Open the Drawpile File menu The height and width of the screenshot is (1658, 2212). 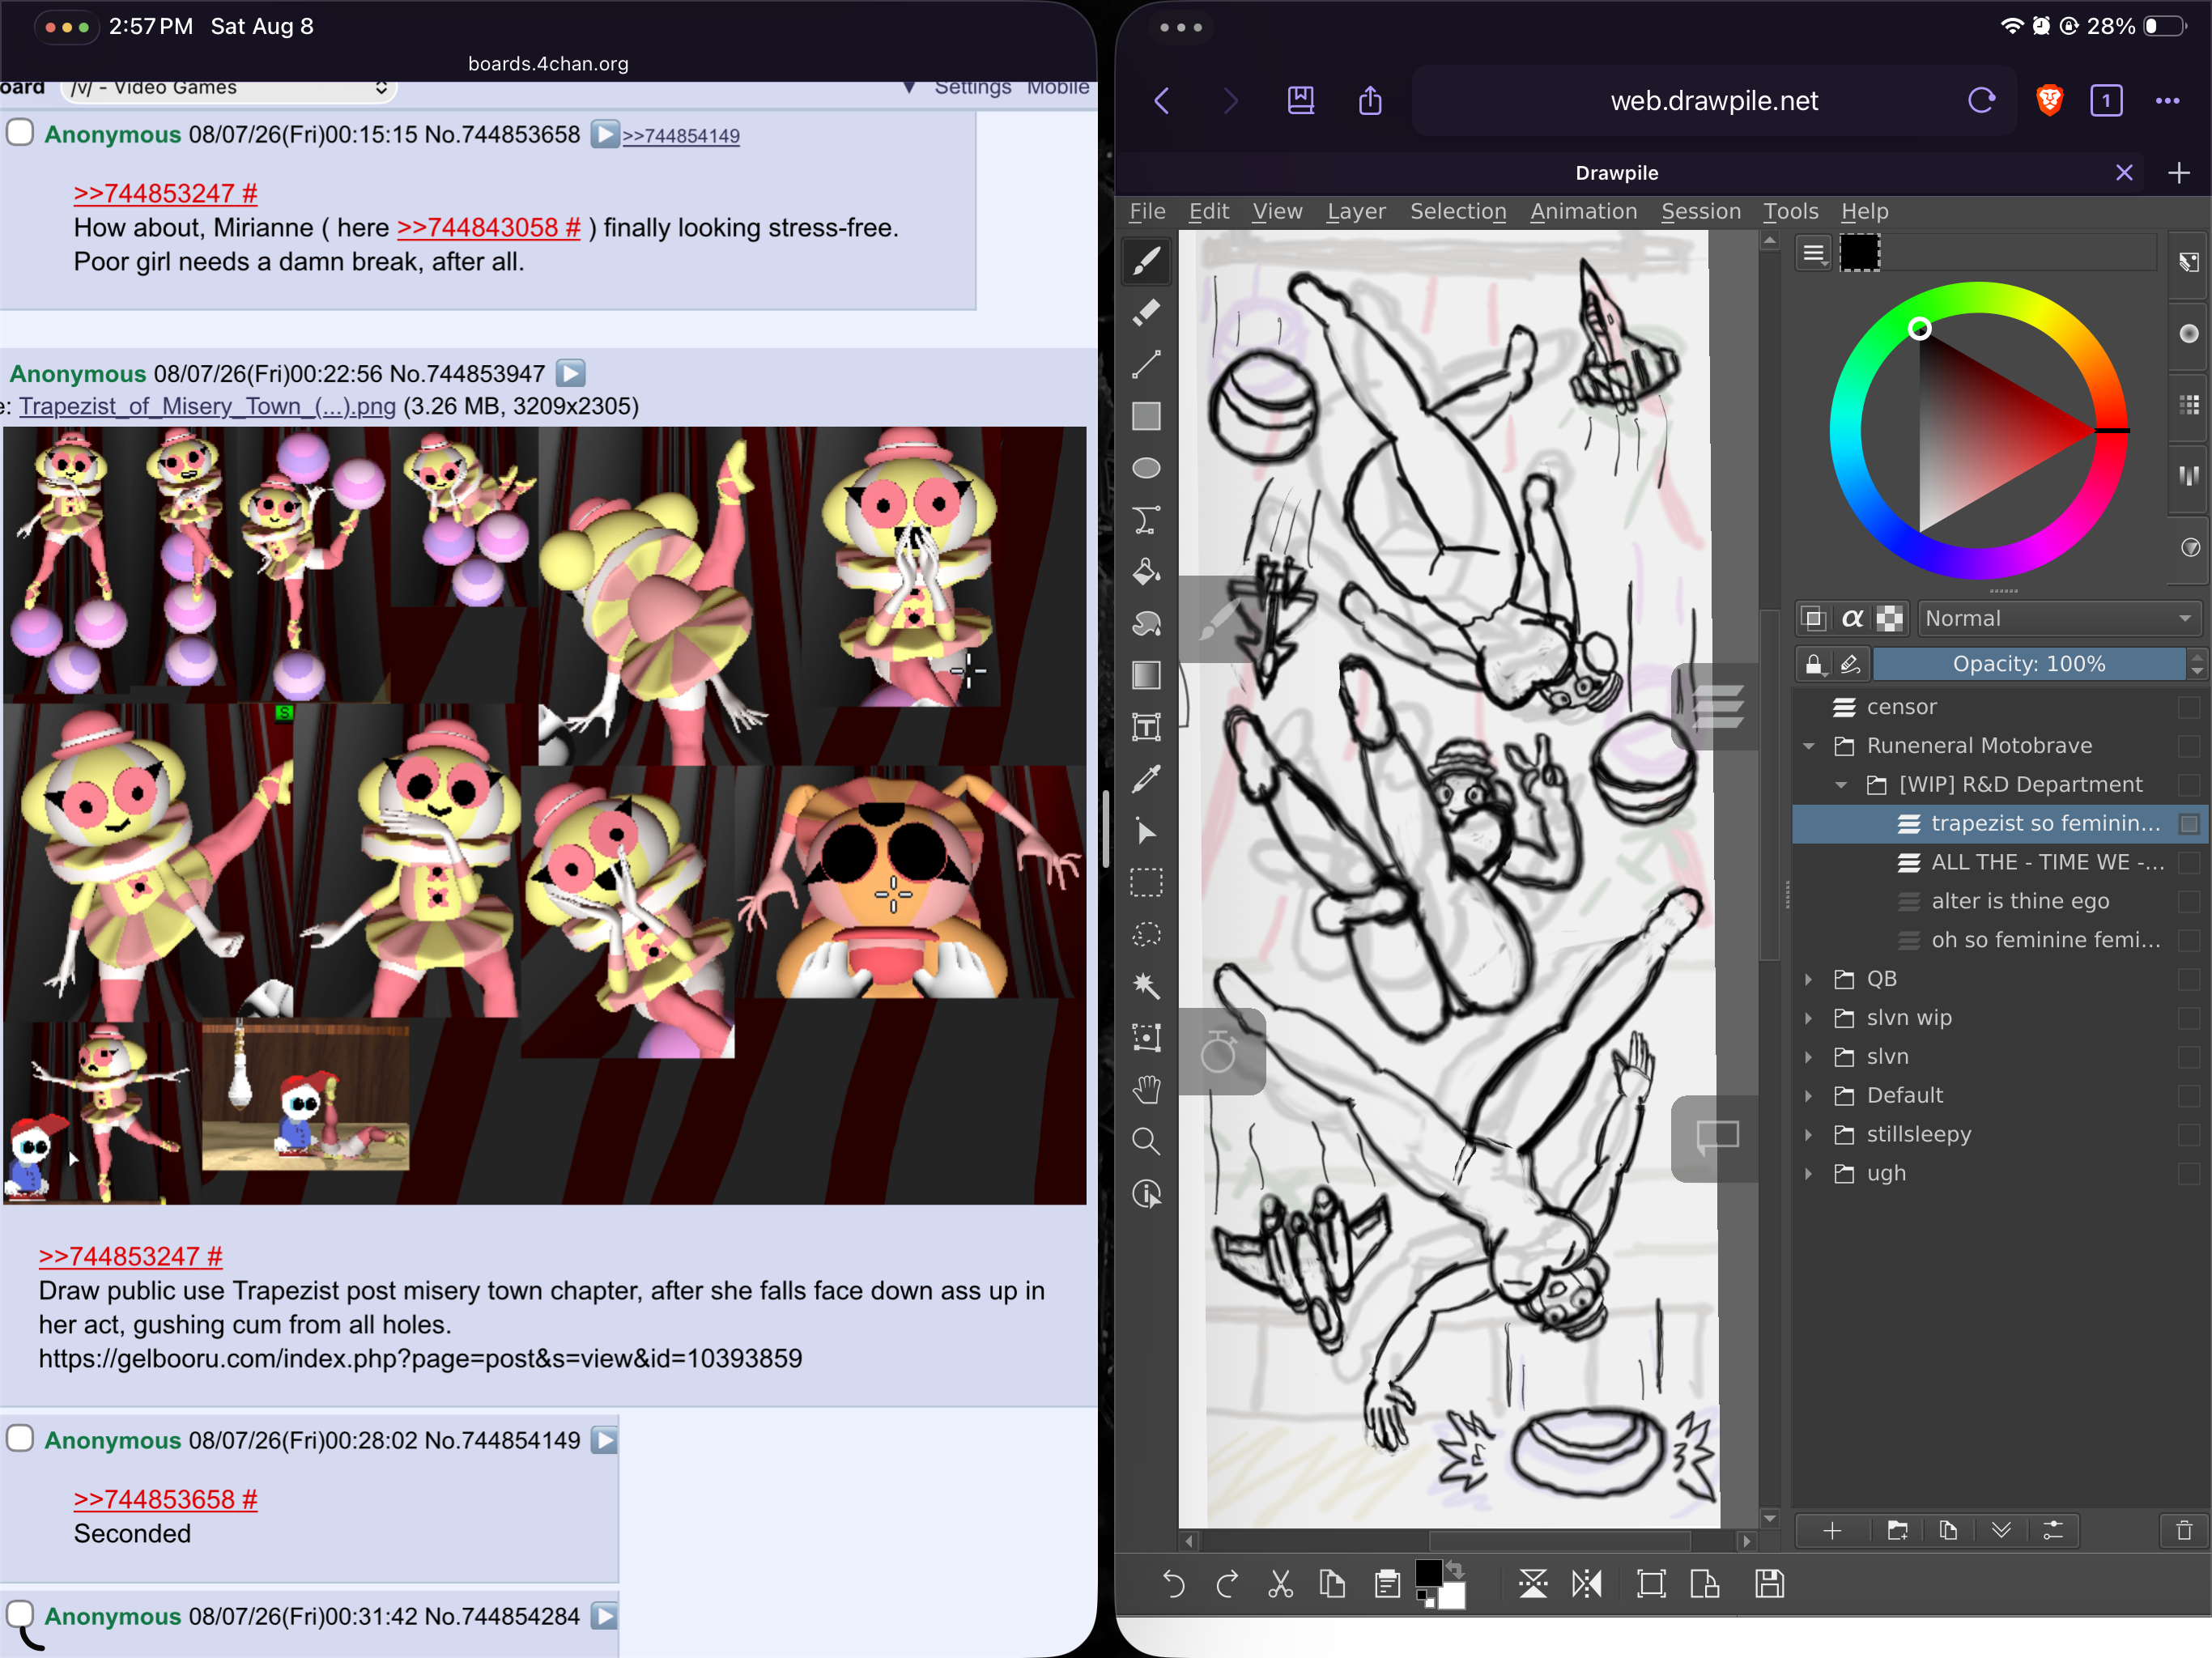(1147, 211)
